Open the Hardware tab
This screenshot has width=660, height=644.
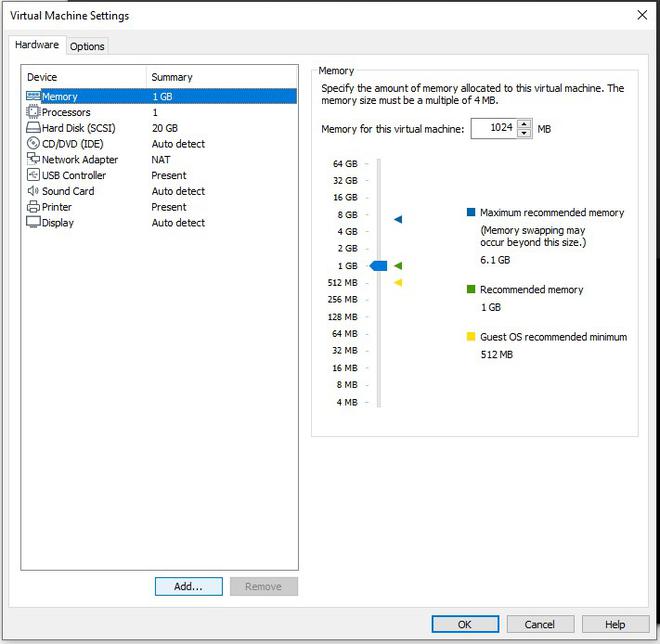click(x=37, y=45)
